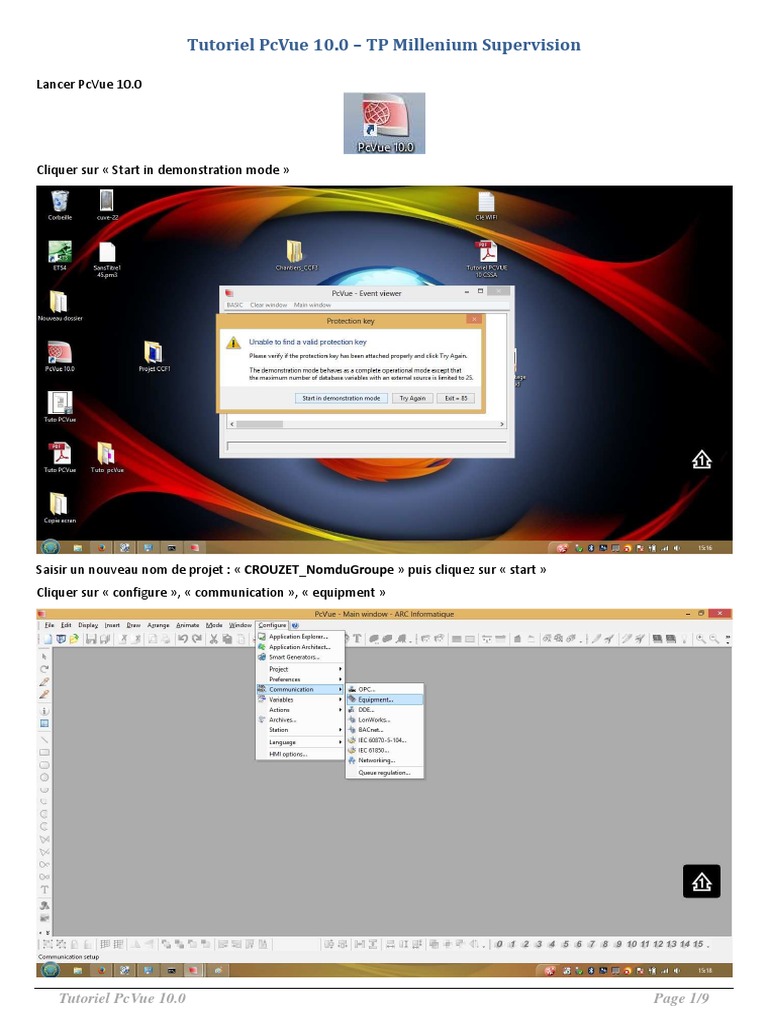This screenshot has width=768, height=1024.
Task: Open the Animate menu in PcVue
Action: click(187, 625)
